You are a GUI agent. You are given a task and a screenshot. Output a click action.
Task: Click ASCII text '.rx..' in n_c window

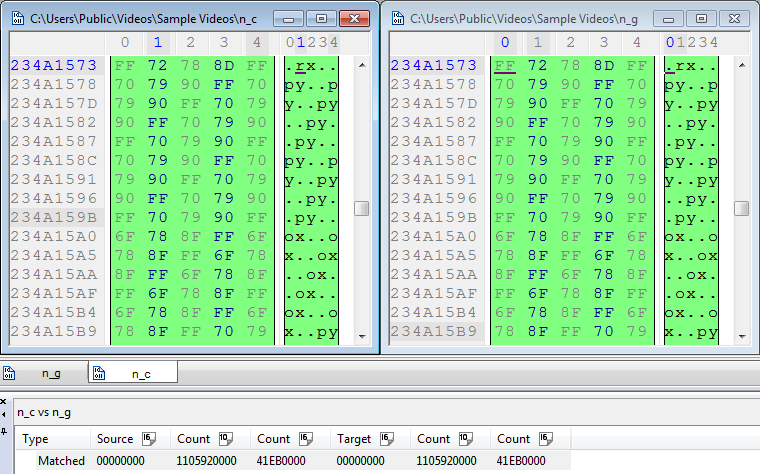pyautogui.click(x=311, y=66)
